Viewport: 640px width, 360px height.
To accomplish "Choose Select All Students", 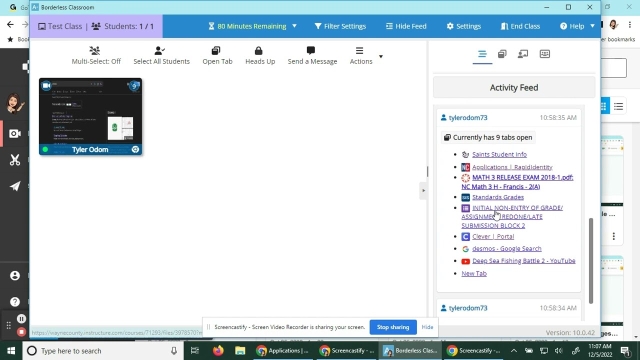I will (161, 56).
